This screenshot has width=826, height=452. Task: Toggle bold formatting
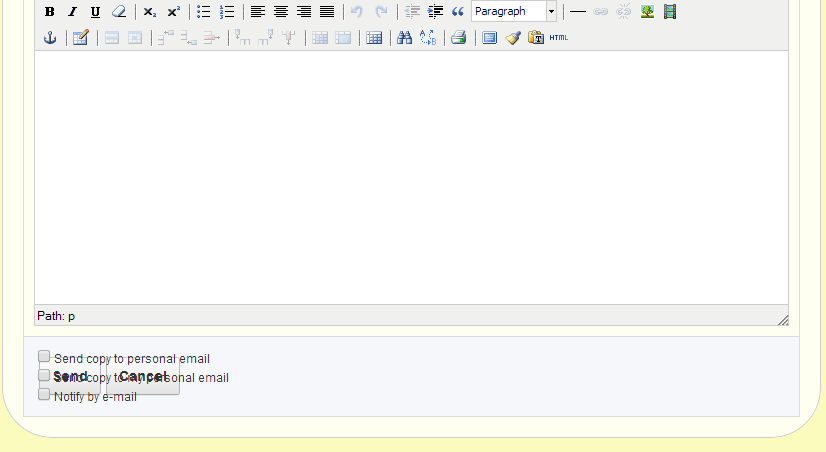(50, 12)
